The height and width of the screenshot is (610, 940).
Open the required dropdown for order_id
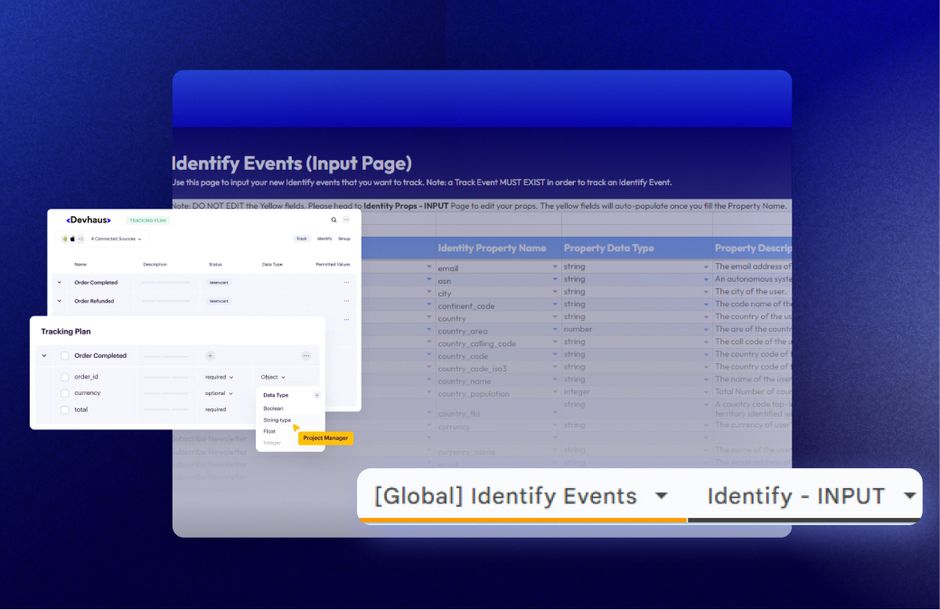(x=219, y=377)
